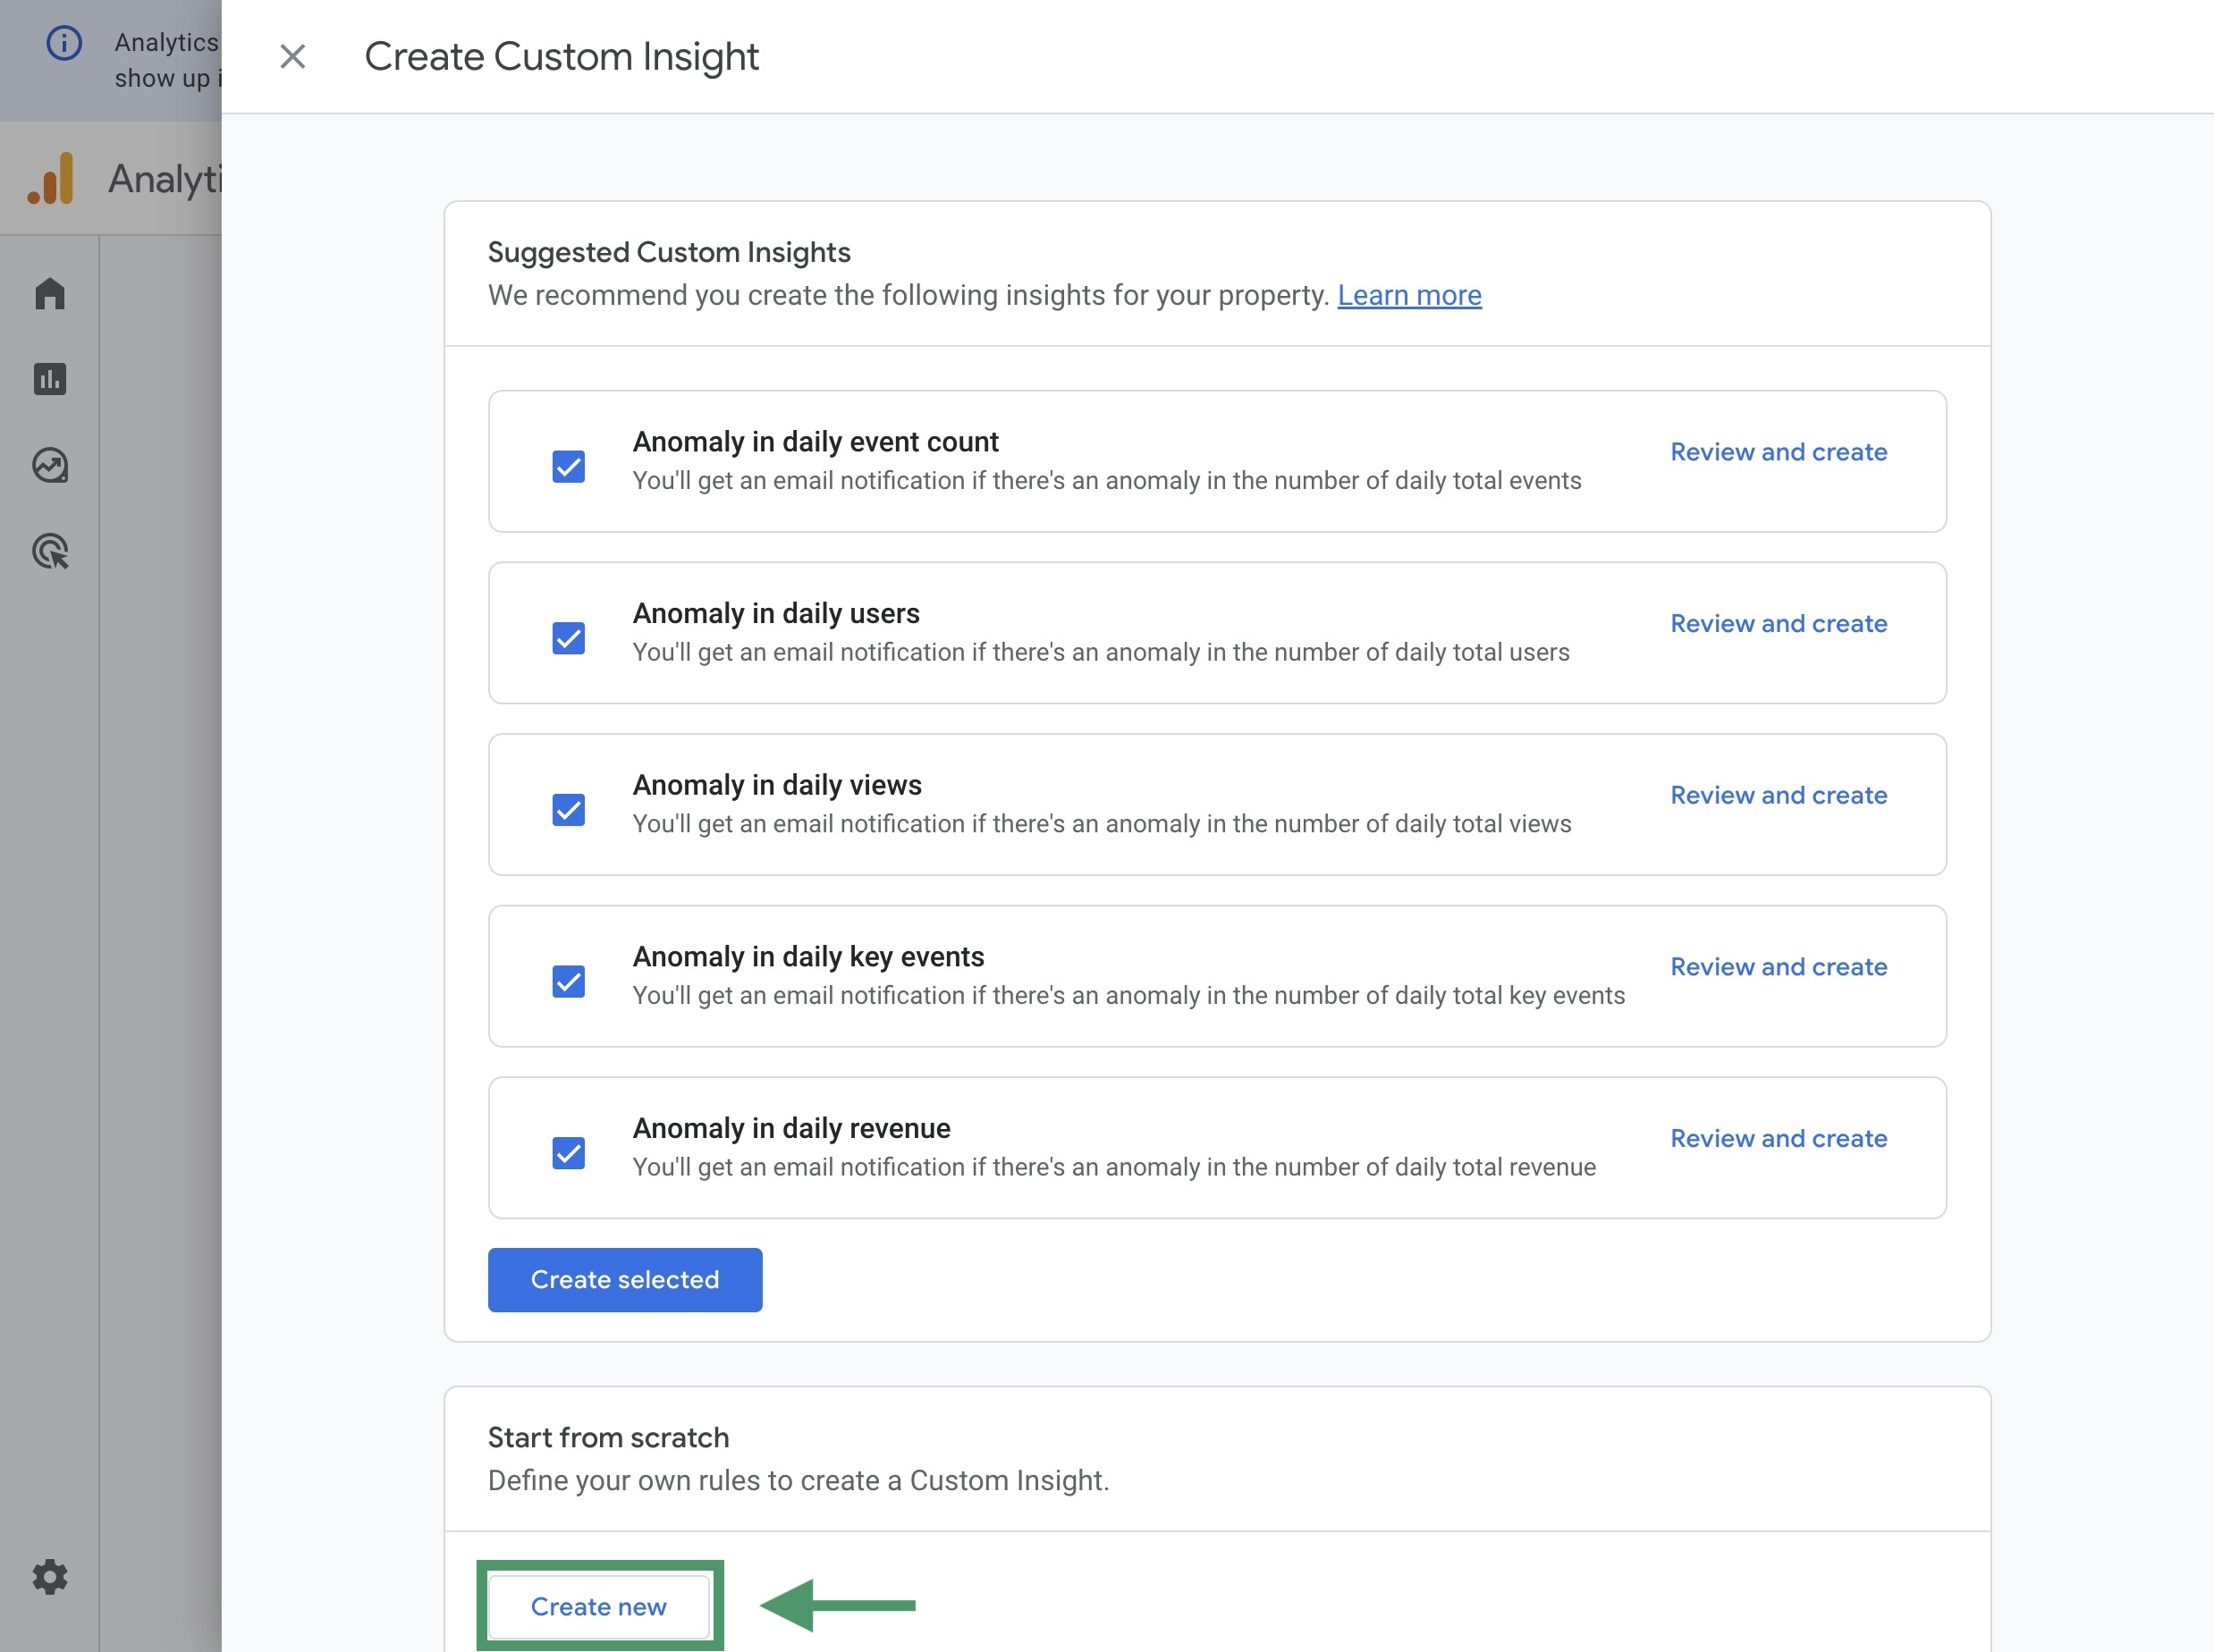Open Advertising from the sidebar
The width and height of the screenshot is (2214, 1652).
(x=49, y=552)
